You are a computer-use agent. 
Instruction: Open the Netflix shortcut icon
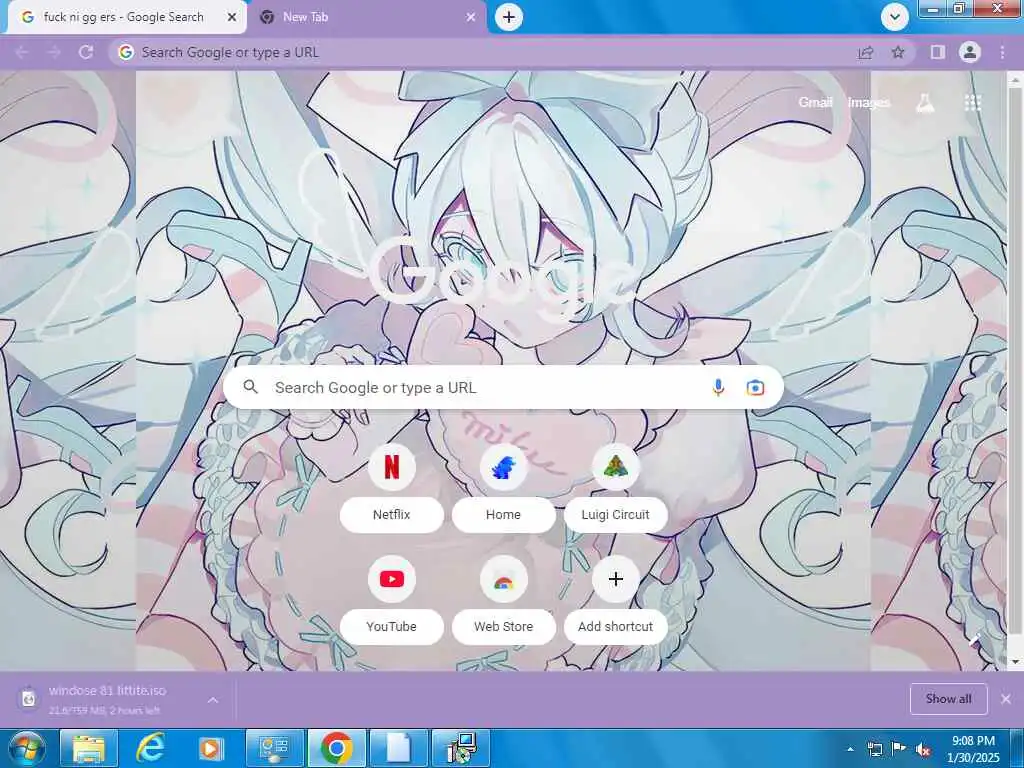tap(392, 467)
